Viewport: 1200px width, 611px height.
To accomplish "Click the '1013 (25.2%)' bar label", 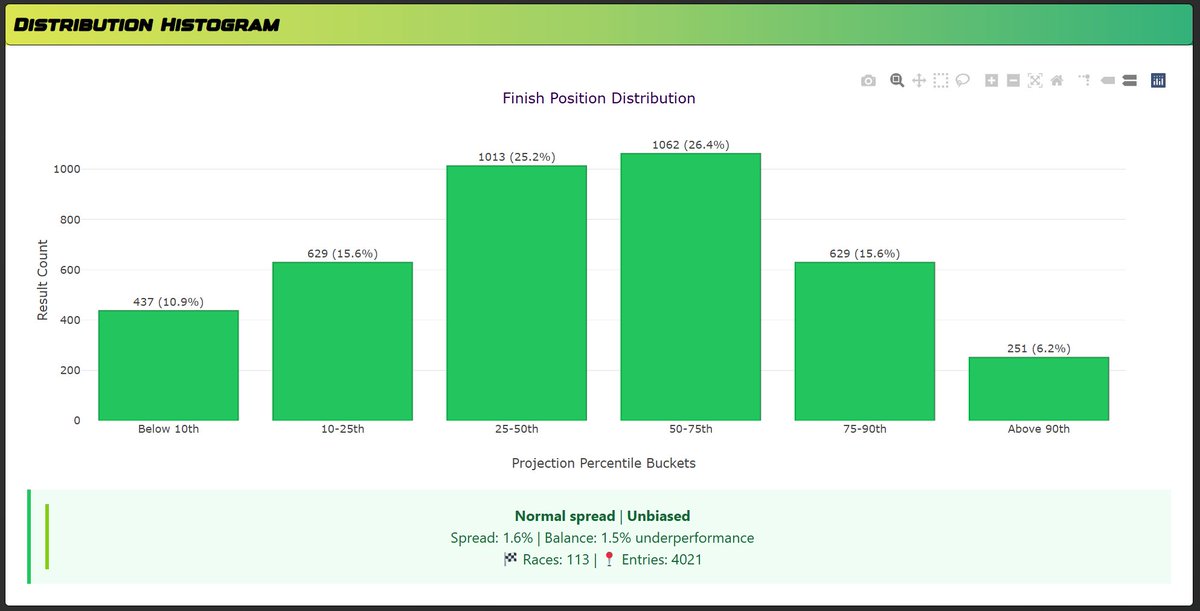I will tap(516, 157).
